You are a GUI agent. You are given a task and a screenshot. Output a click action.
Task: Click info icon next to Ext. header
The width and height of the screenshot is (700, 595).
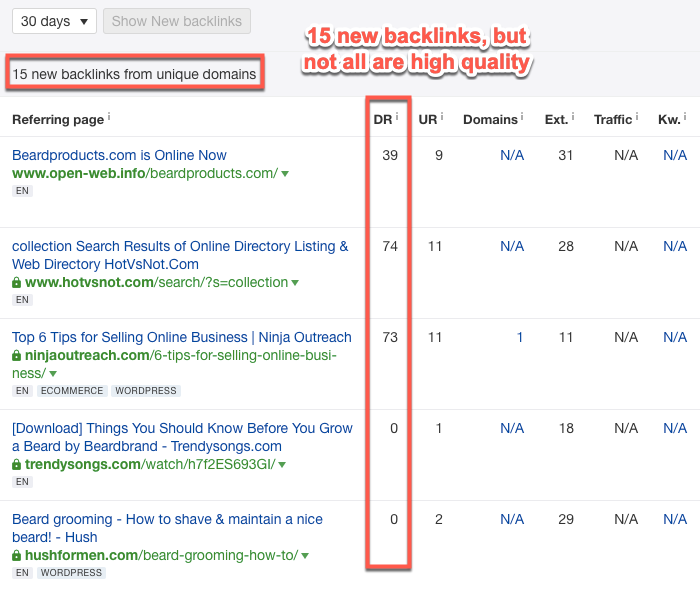pos(573,116)
